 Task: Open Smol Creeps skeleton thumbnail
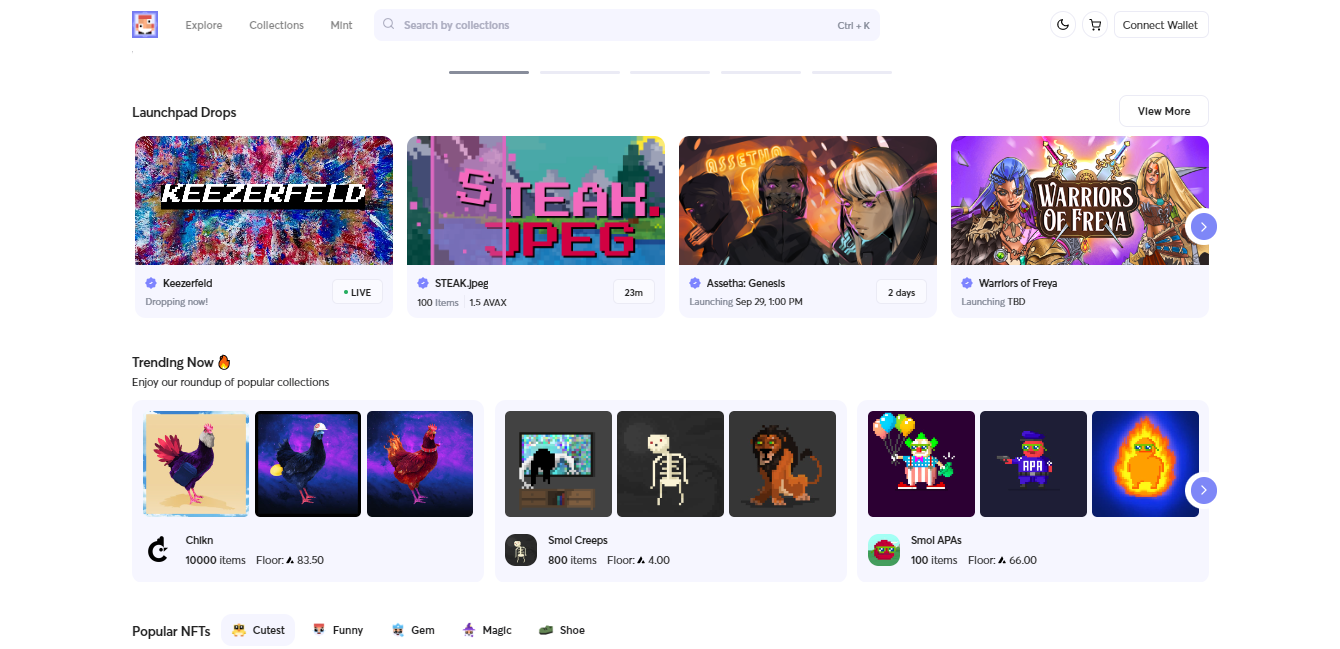671,464
